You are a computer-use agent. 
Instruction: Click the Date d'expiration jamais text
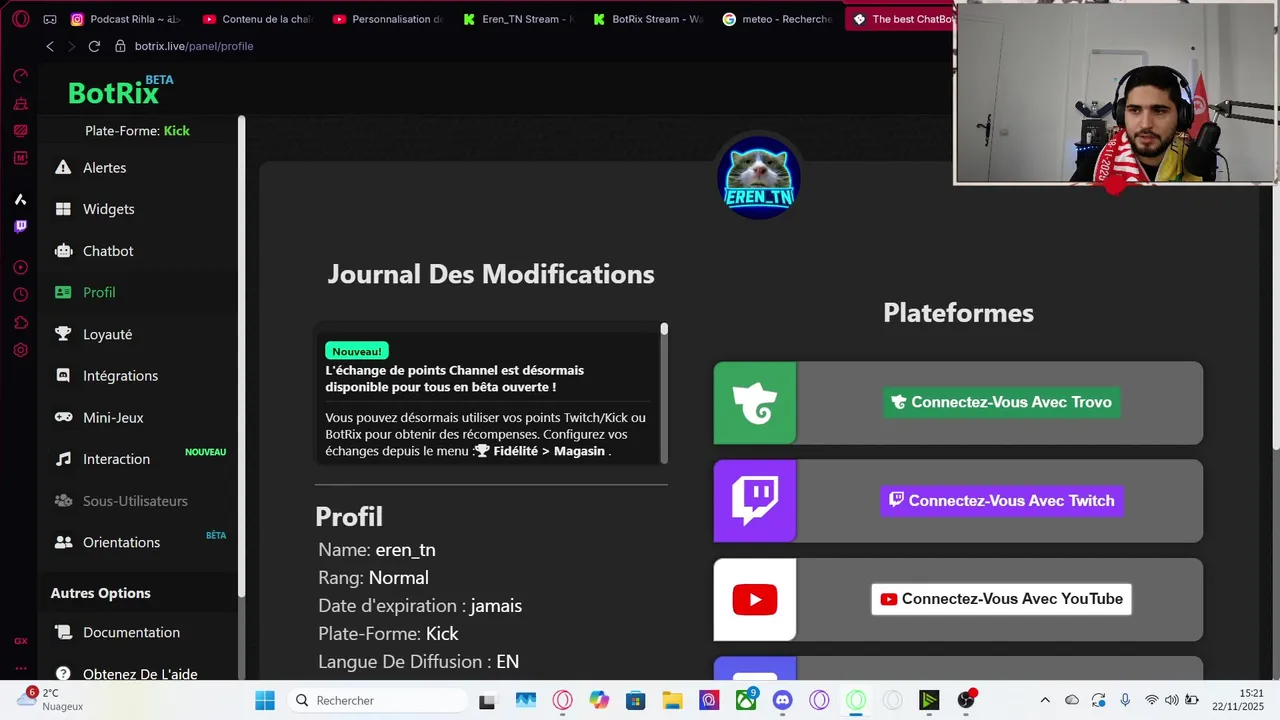click(420, 606)
